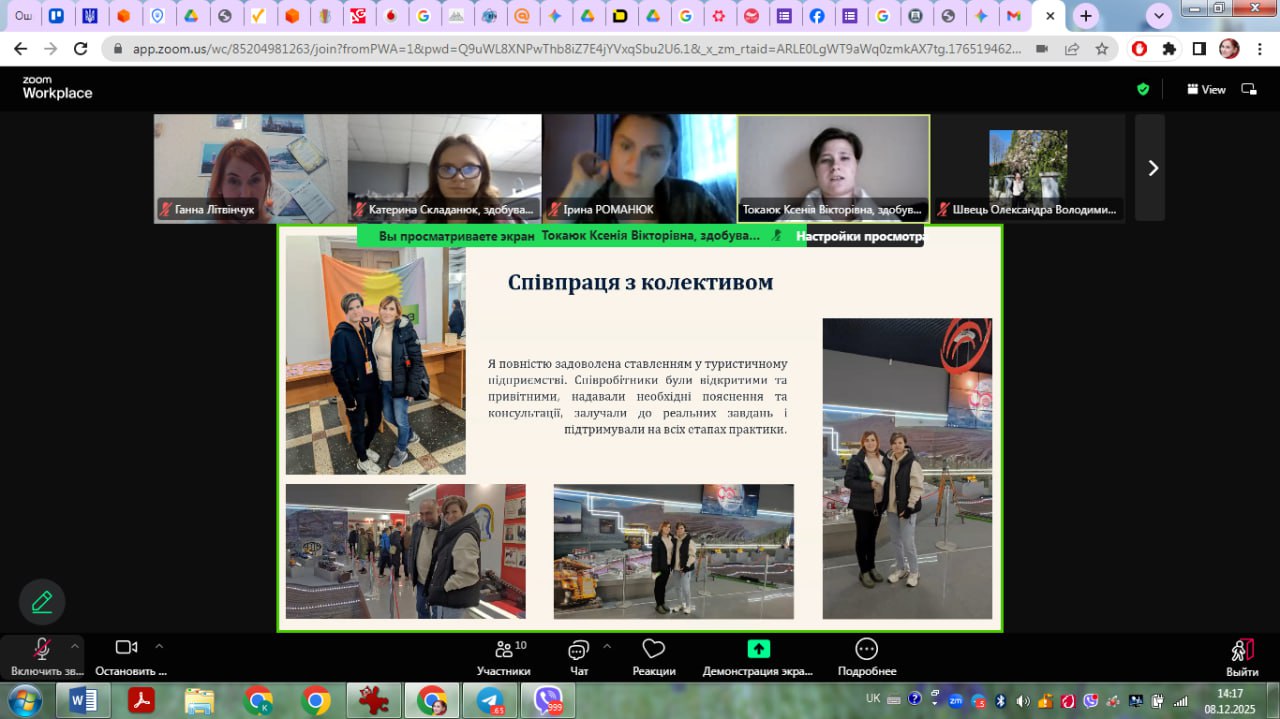The height and width of the screenshot is (719, 1280).
Task: Expand chat options arrow beside chat
Action: pyautogui.click(x=606, y=645)
